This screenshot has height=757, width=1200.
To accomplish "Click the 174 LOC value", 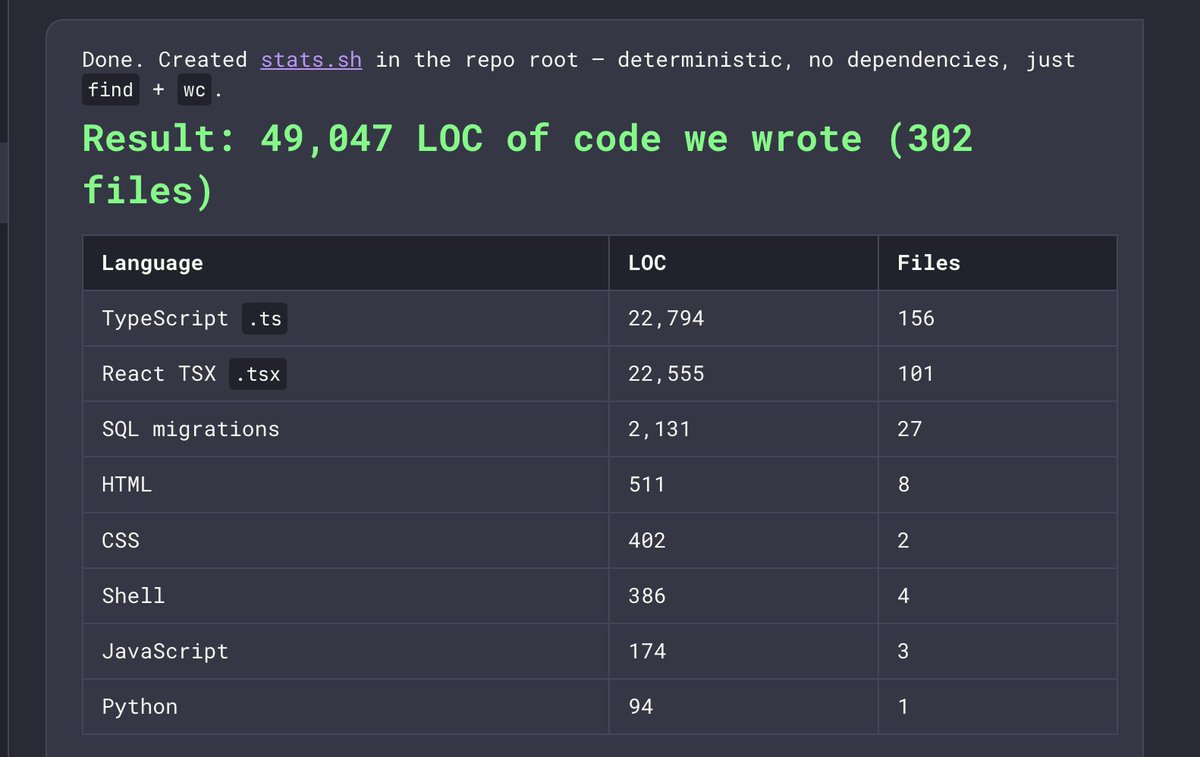I will (647, 652).
